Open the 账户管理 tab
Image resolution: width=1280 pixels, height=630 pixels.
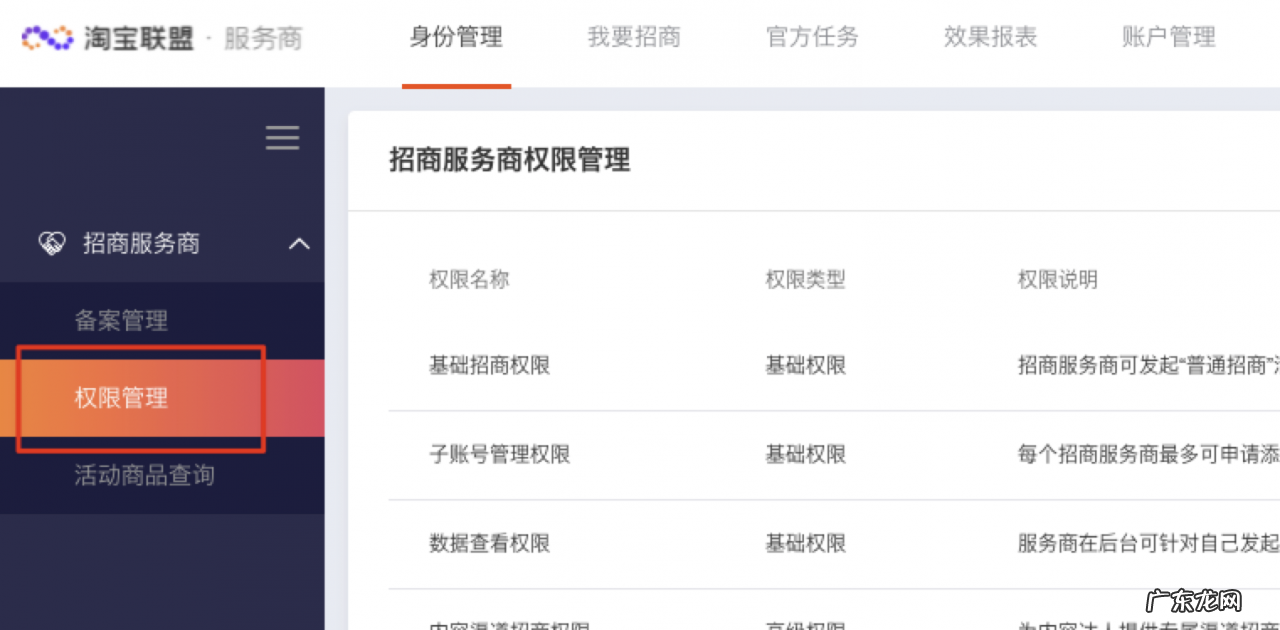click(x=1168, y=38)
